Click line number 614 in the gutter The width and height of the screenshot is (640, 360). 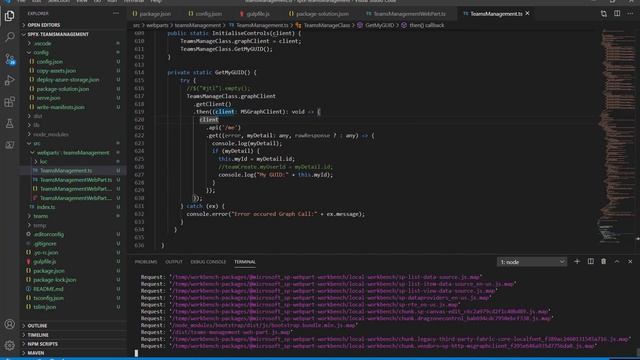(139, 72)
